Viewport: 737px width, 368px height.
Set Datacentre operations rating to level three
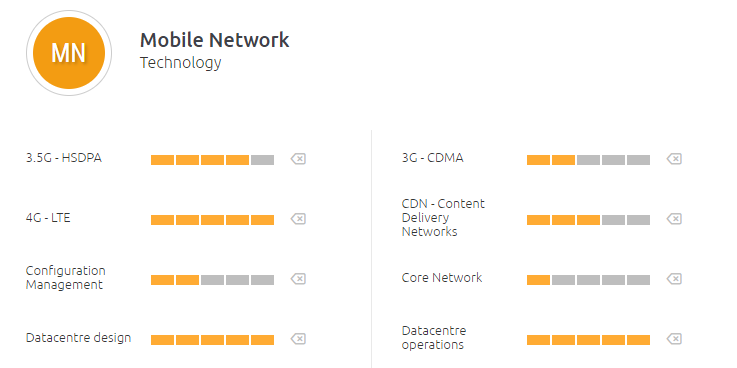coord(588,340)
